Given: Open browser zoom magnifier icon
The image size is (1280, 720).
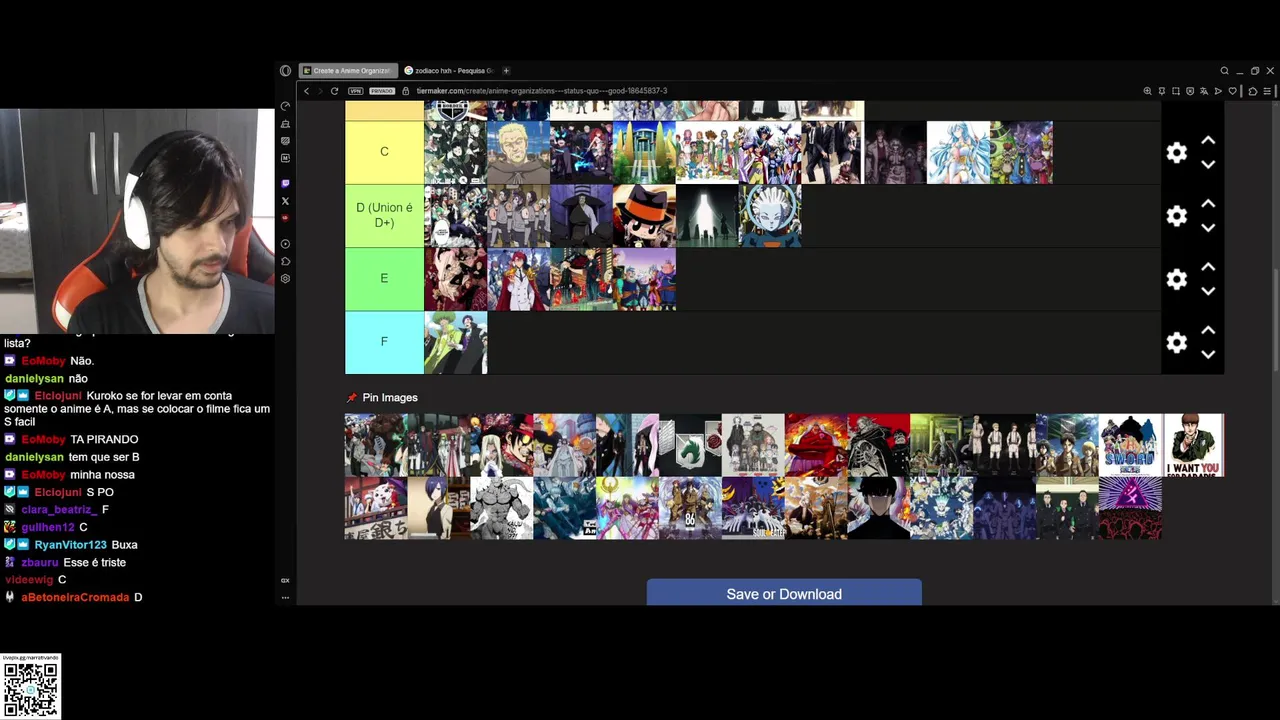Looking at the screenshot, I should pyautogui.click(x=1147, y=91).
